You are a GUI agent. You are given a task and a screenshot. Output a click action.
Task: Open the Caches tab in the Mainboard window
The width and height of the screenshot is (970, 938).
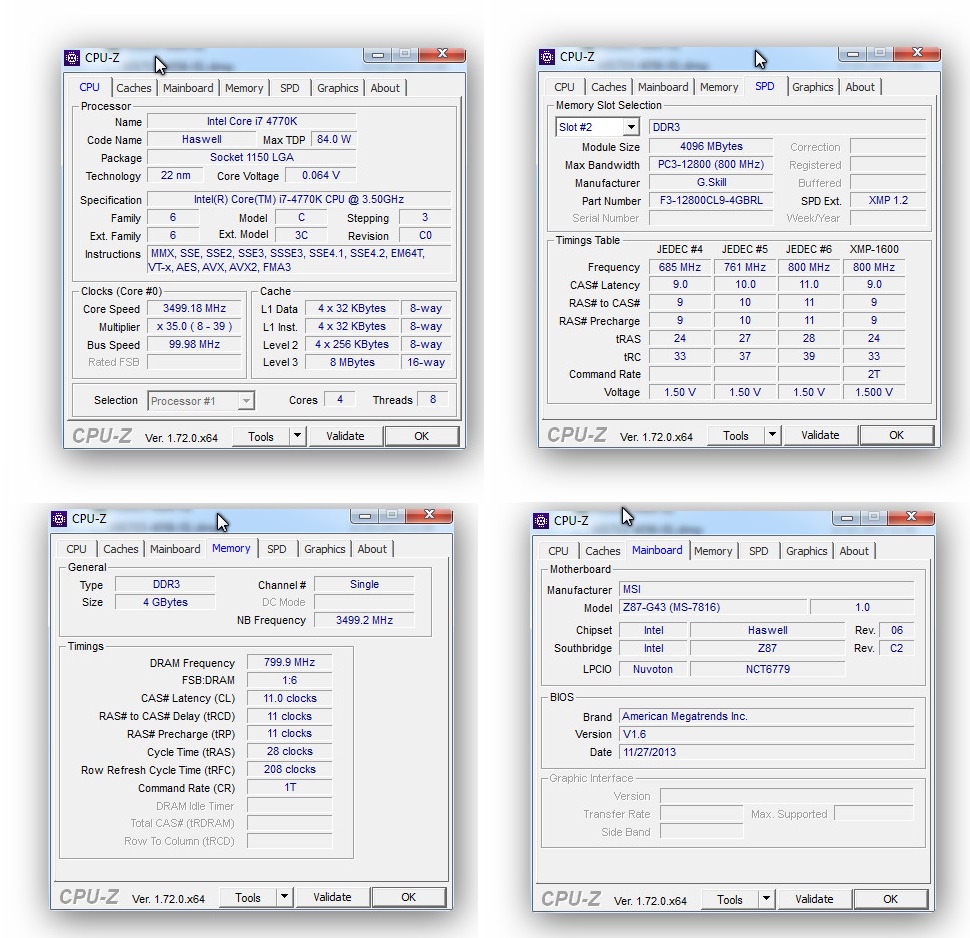(603, 551)
